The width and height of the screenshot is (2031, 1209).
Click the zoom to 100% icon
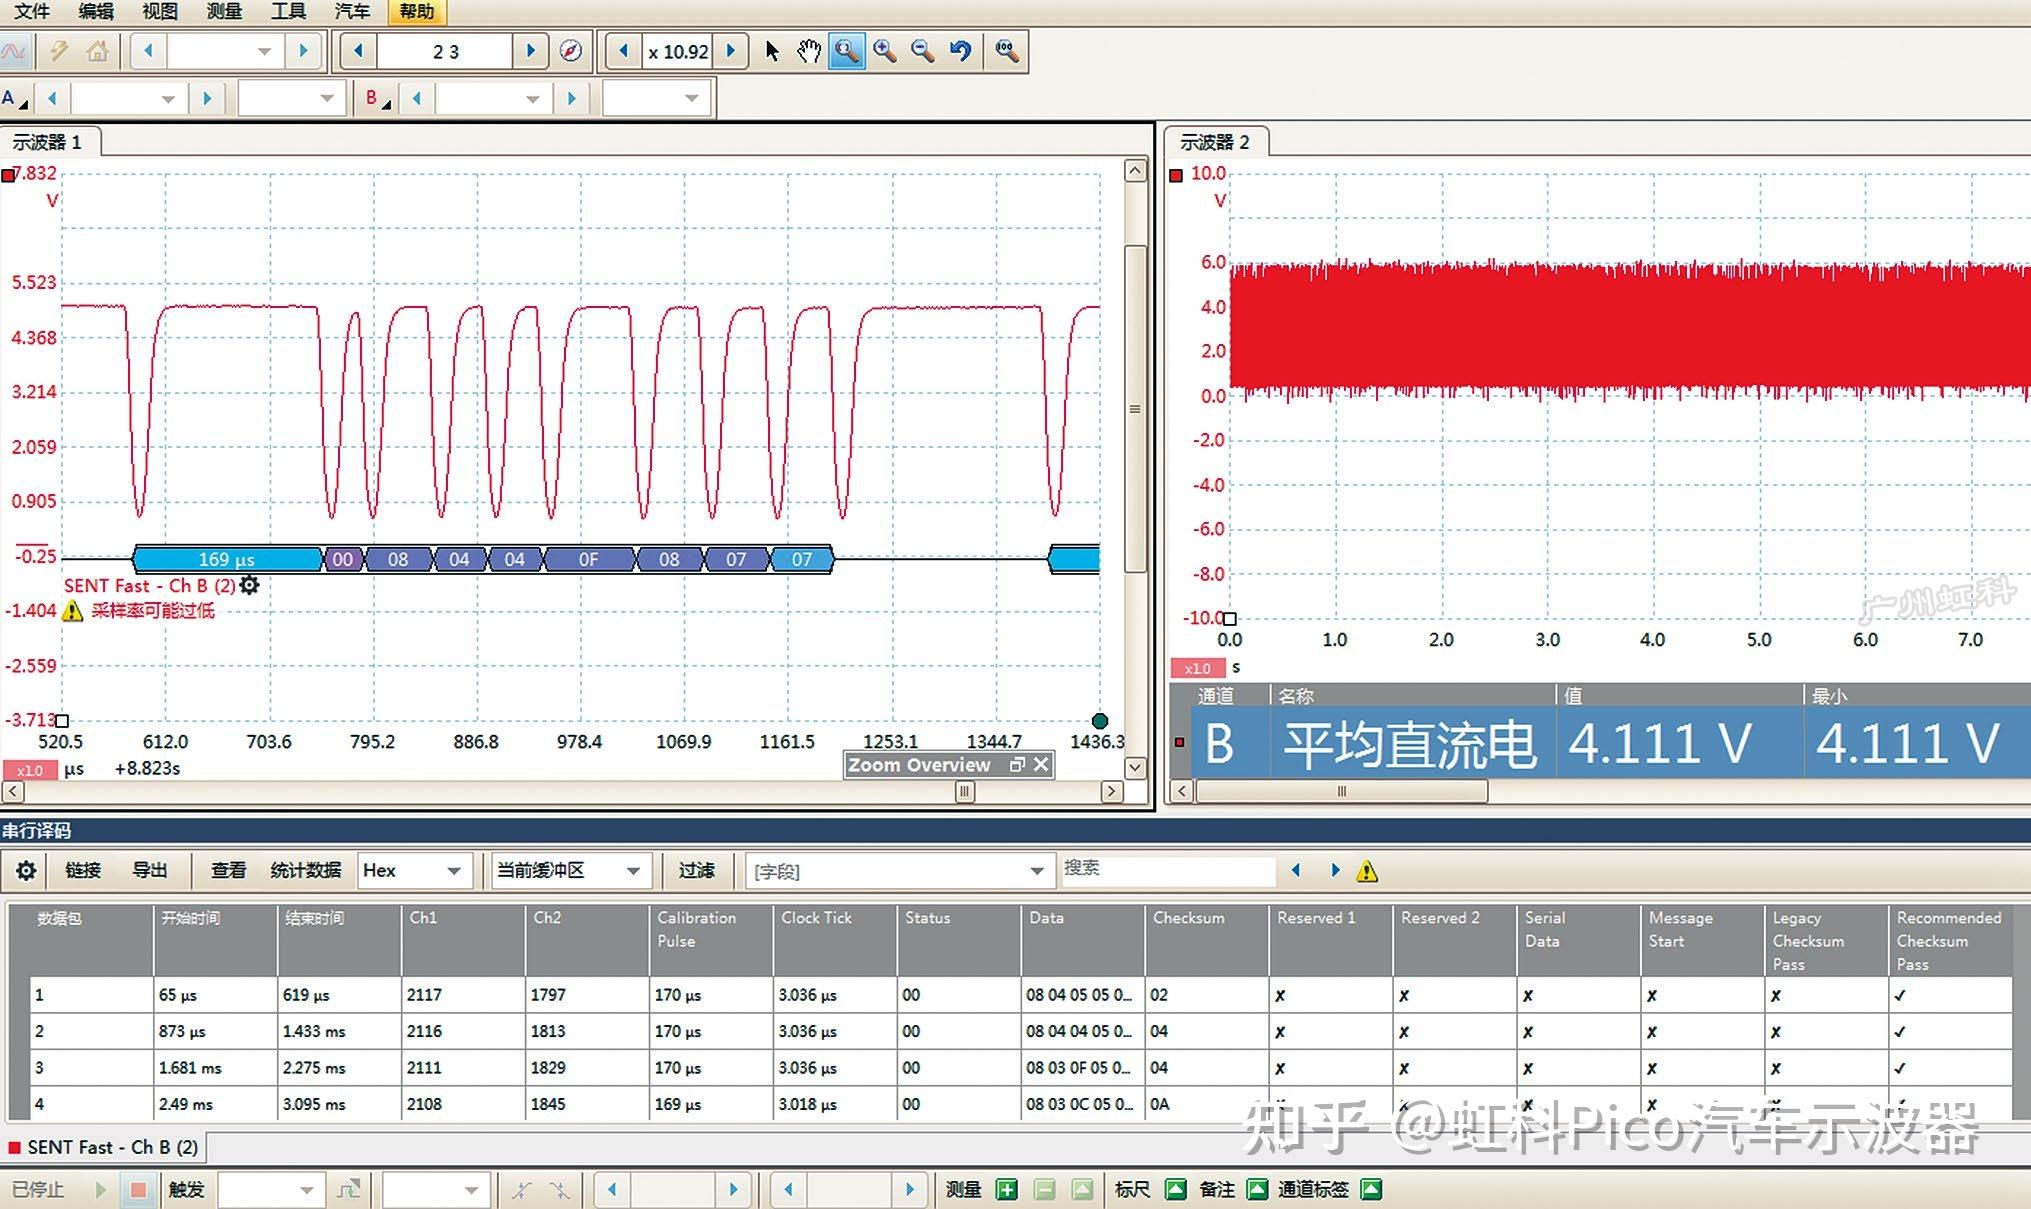tap(1006, 51)
